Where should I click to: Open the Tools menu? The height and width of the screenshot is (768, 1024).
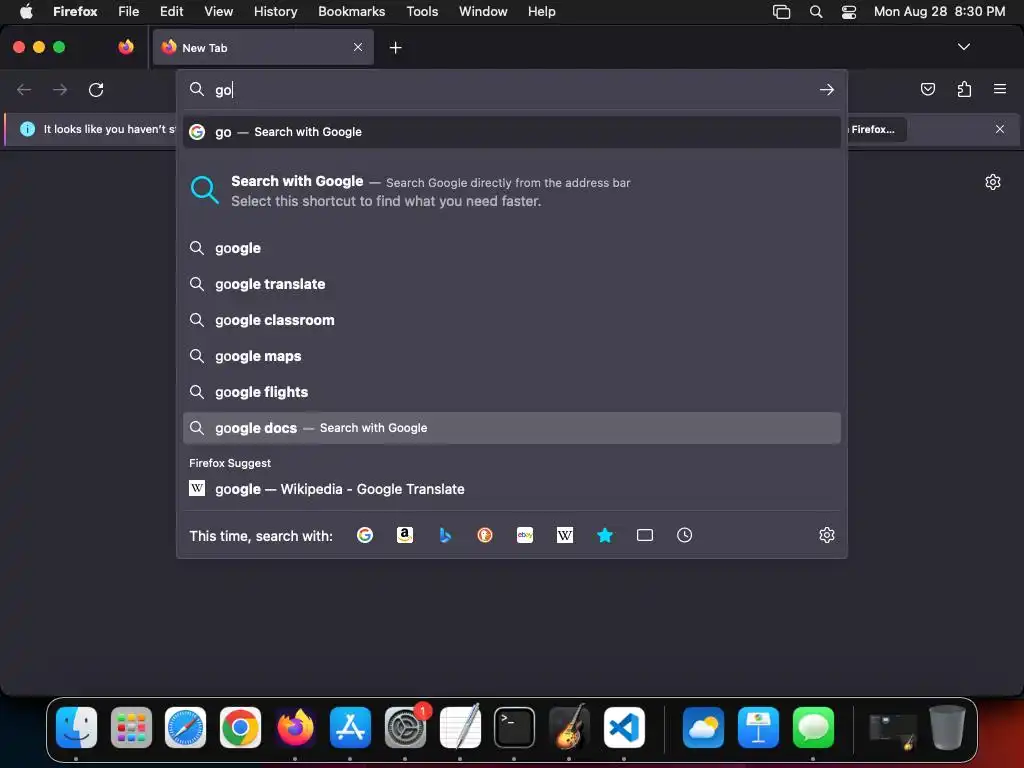(x=422, y=12)
